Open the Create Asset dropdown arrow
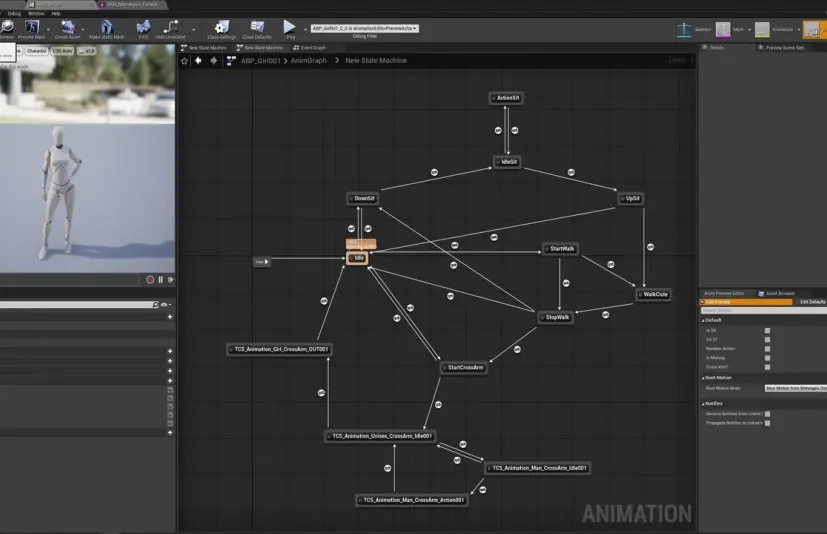Screen dimensions: 827x534 click(x=83, y=30)
